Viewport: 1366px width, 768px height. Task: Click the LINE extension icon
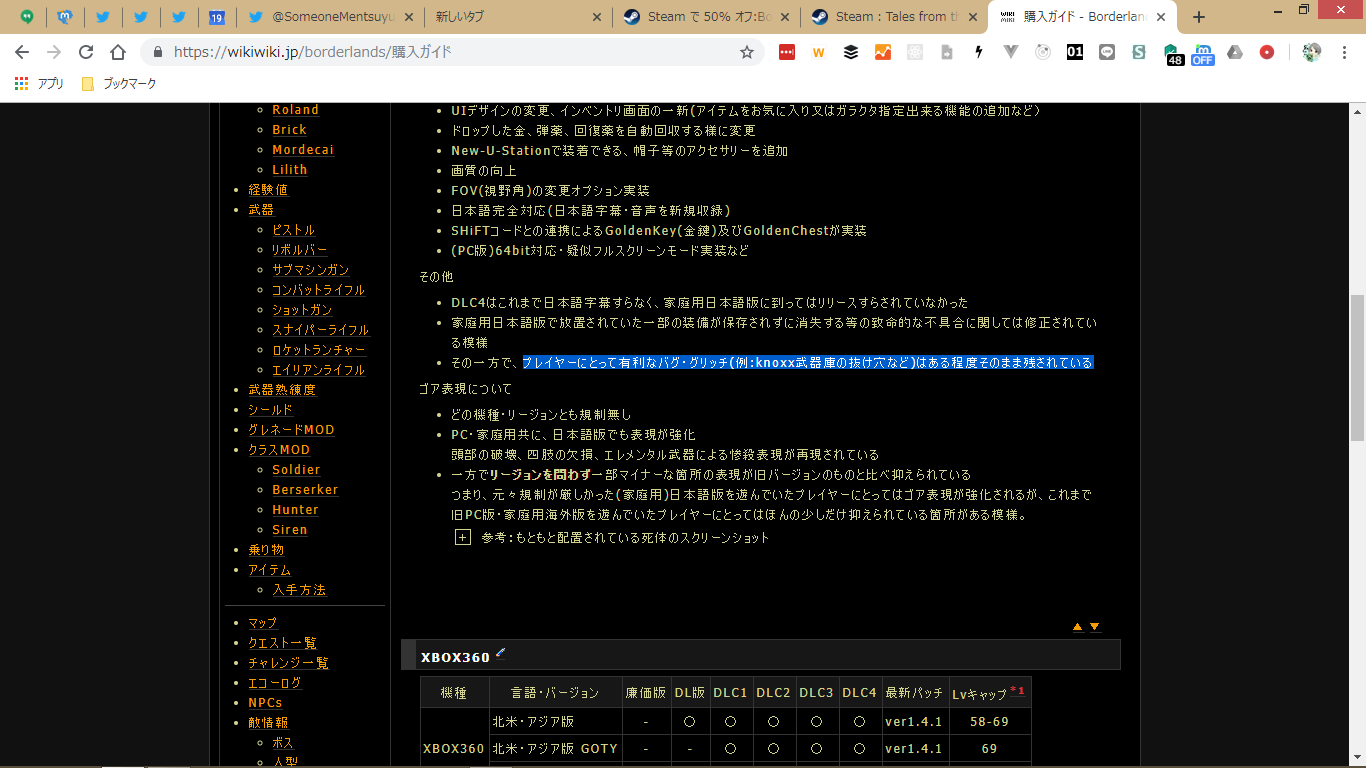pyautogui.click(x=1107, y=53)
